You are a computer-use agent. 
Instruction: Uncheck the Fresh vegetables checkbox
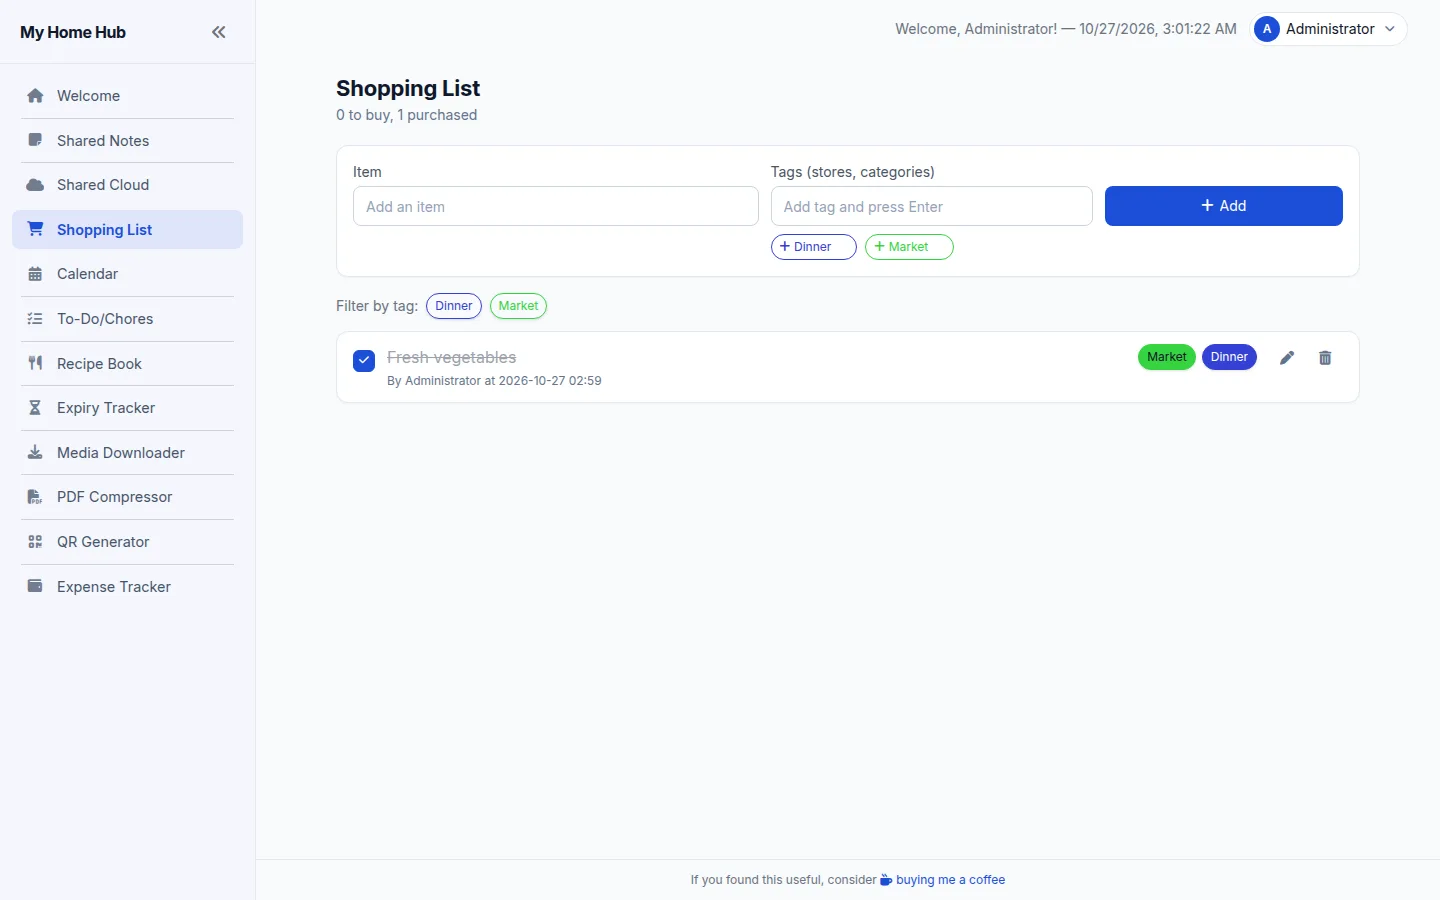point(364,360)
